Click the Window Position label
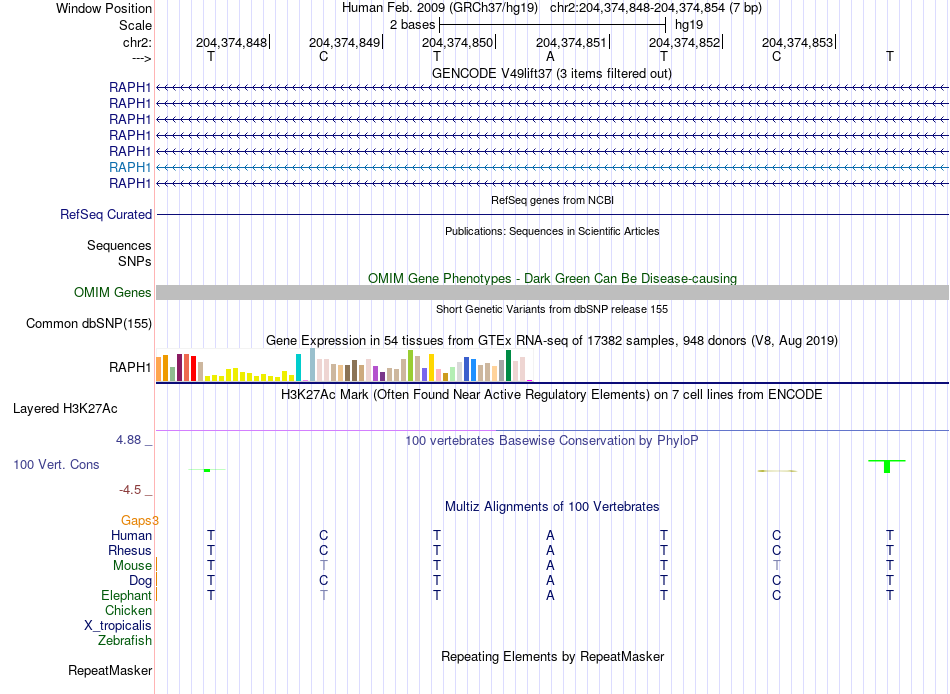The image size is (950, 694). pos(104,8)
